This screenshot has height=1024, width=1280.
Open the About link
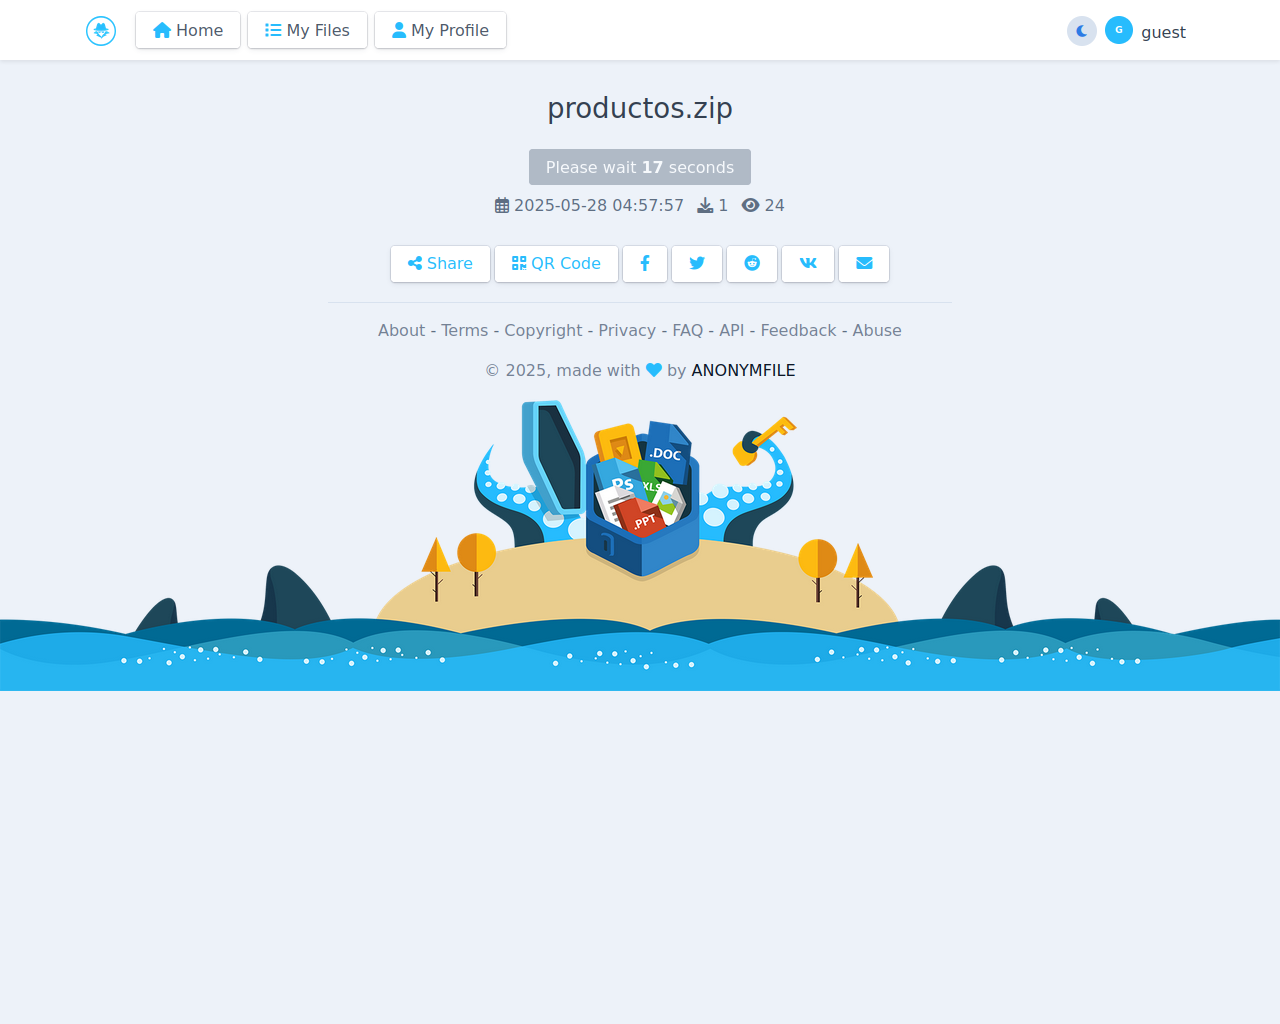tap(402, 330)
